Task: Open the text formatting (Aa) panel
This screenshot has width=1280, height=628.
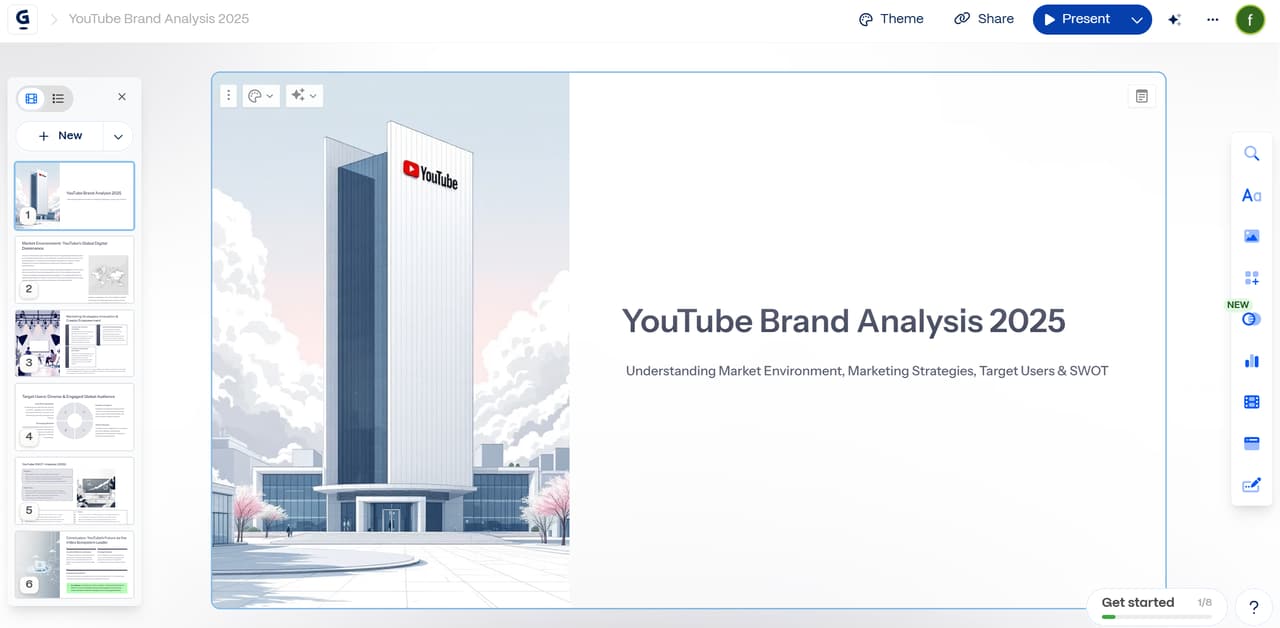Action: click(x=1251, y=195)
